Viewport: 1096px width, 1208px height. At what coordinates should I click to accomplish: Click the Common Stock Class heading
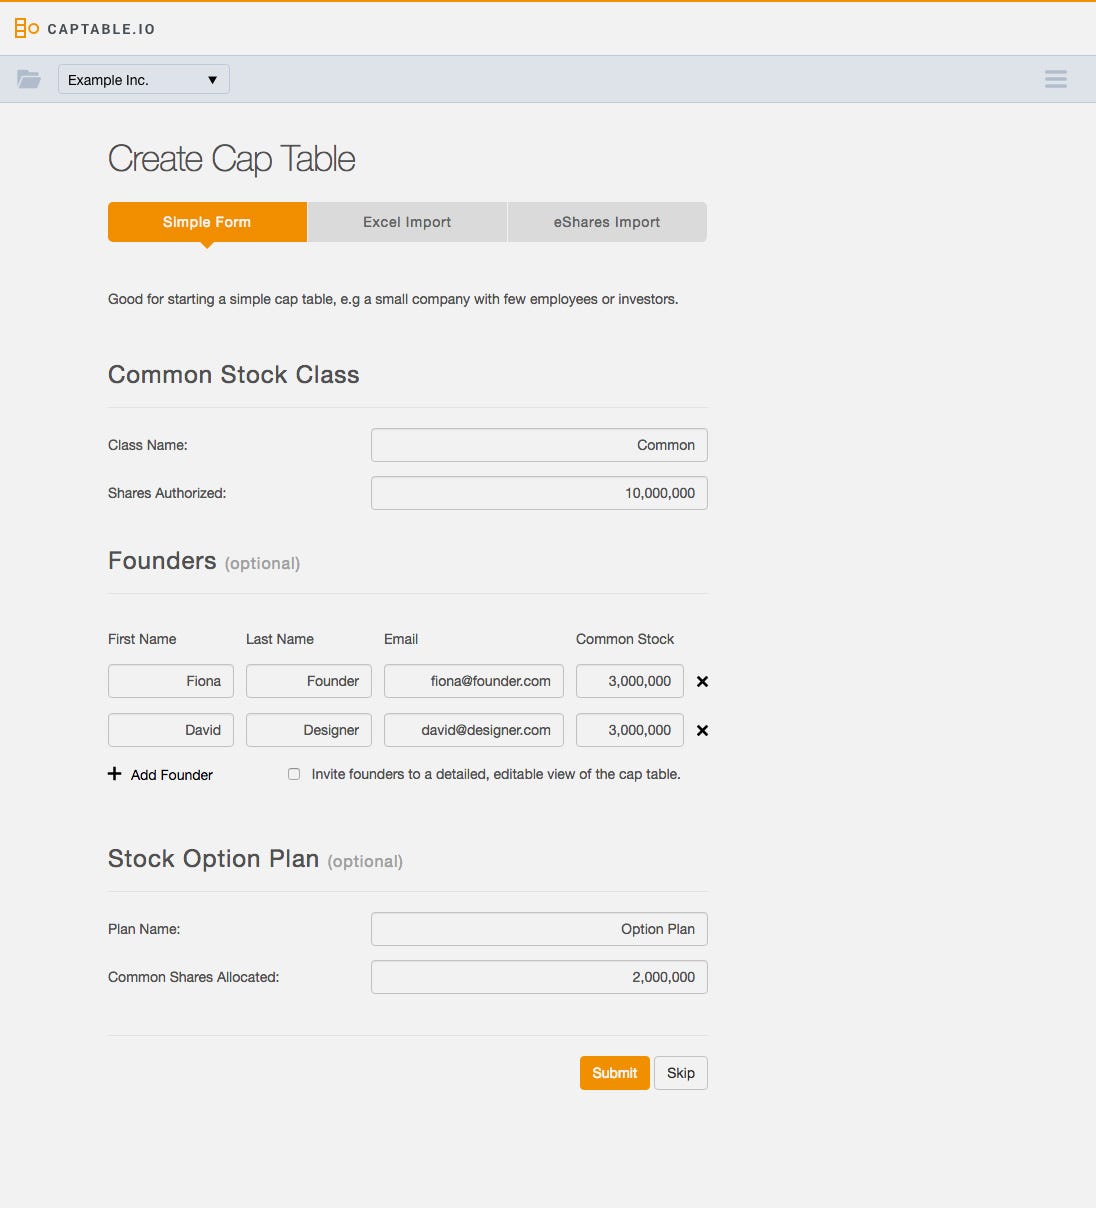[234, 375]
